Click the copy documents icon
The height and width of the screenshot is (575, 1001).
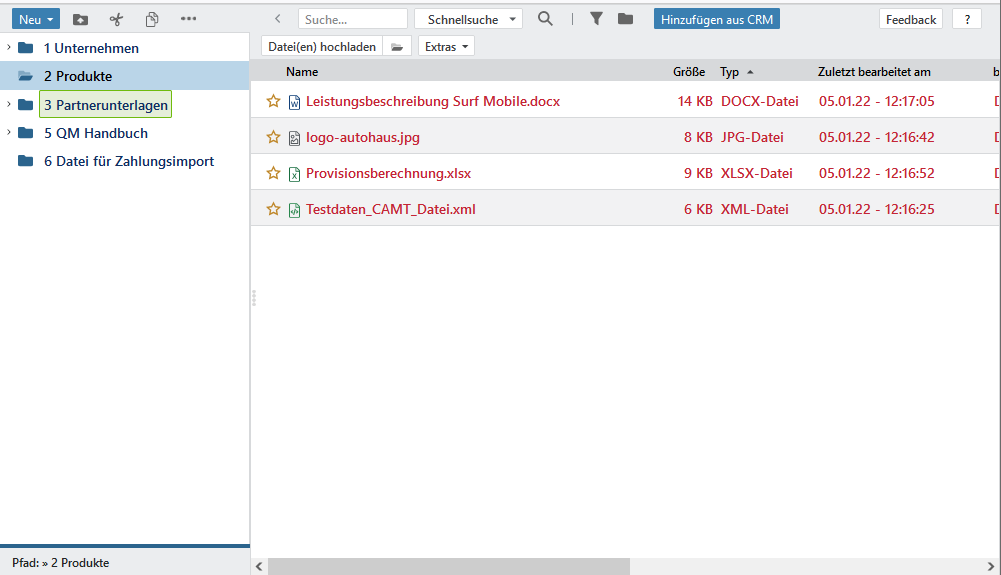[152, 19]
